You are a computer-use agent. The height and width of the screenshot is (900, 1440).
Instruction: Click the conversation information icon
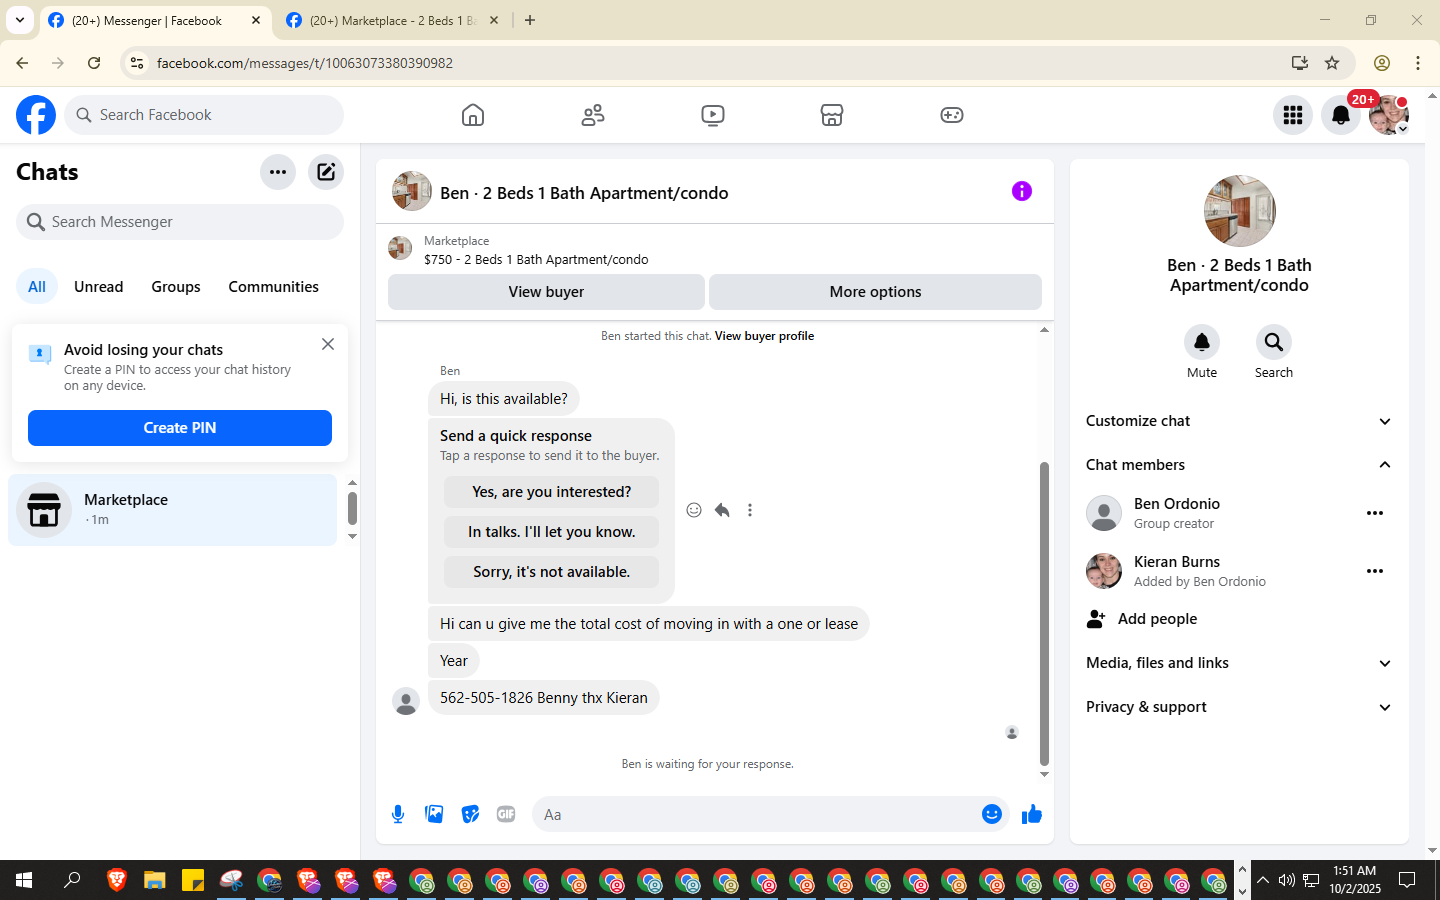1021,191
